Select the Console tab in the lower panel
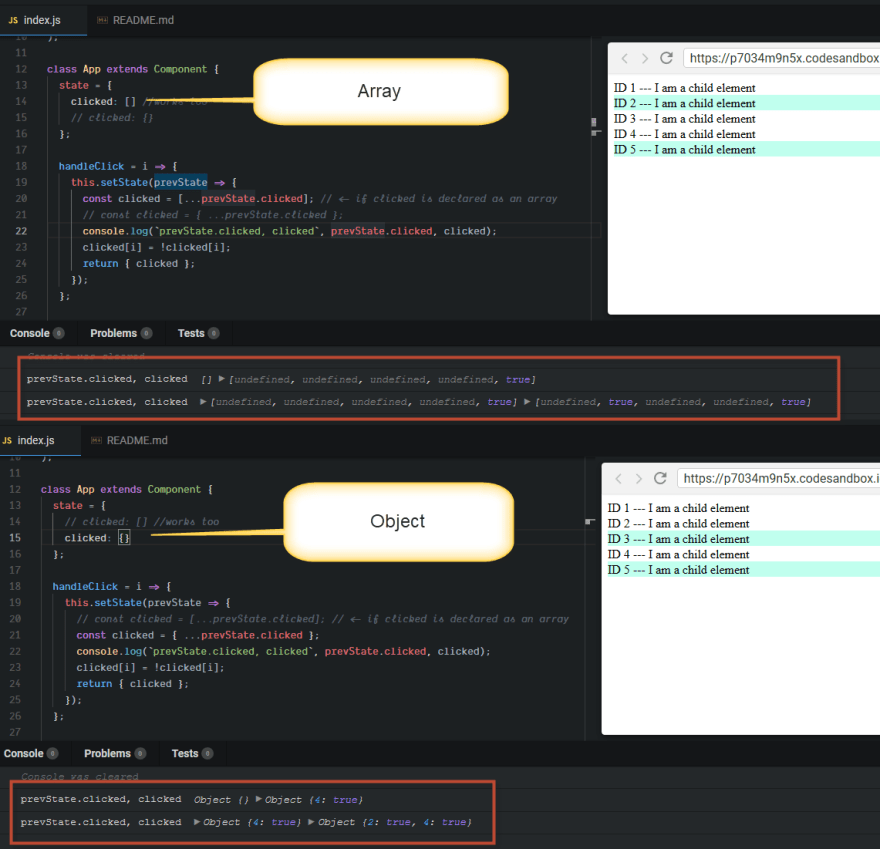 (24, 753)
